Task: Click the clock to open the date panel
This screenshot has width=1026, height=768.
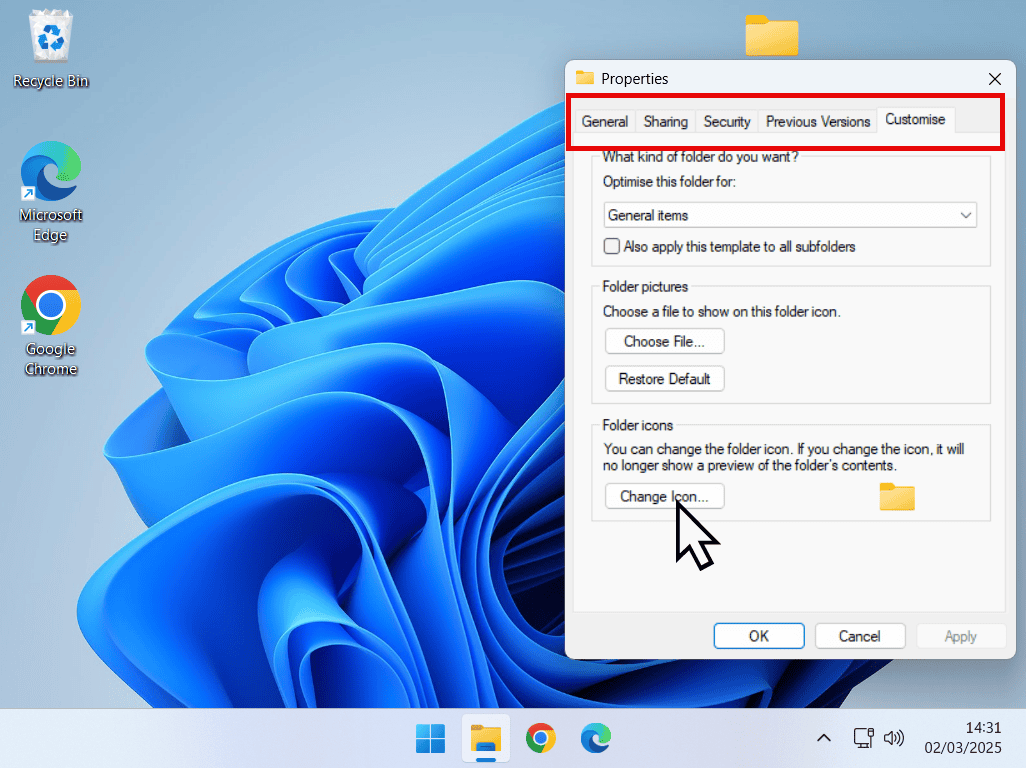Action: 963,738
